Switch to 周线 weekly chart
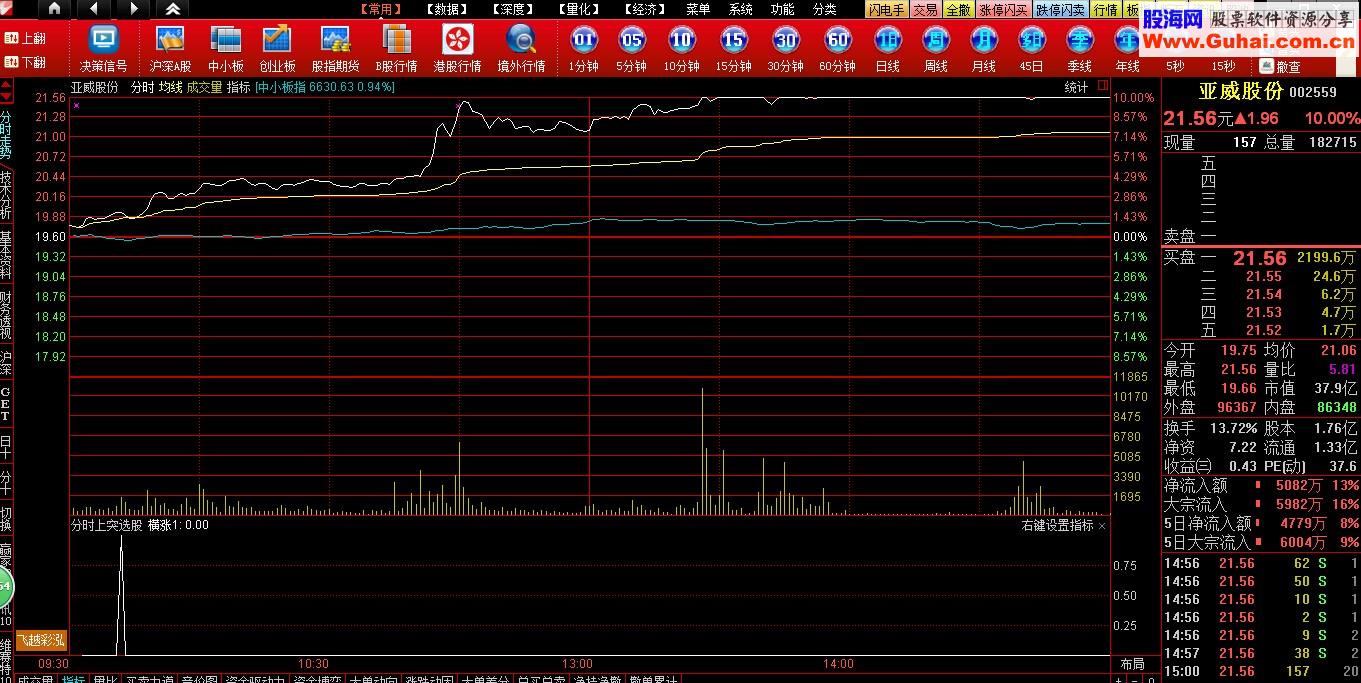 click(935, 49)
